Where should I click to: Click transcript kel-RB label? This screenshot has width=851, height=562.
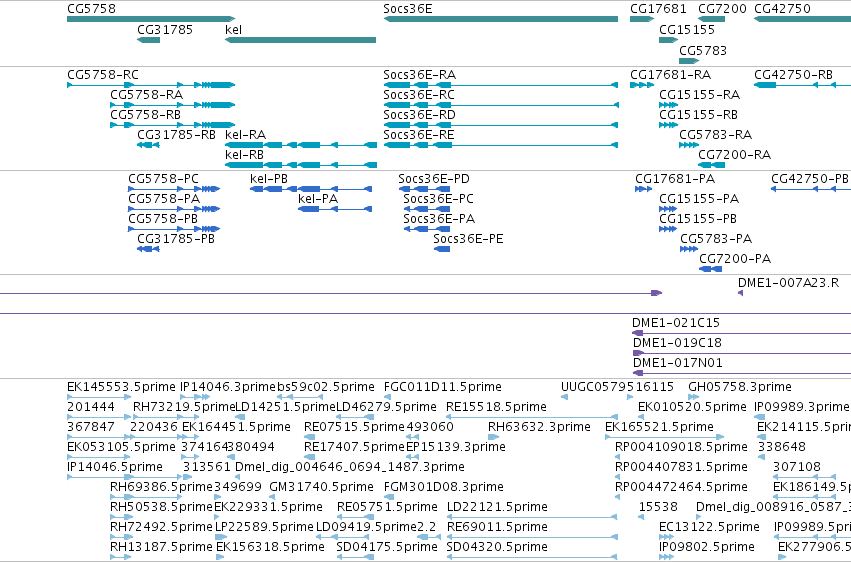click(244, 155)
